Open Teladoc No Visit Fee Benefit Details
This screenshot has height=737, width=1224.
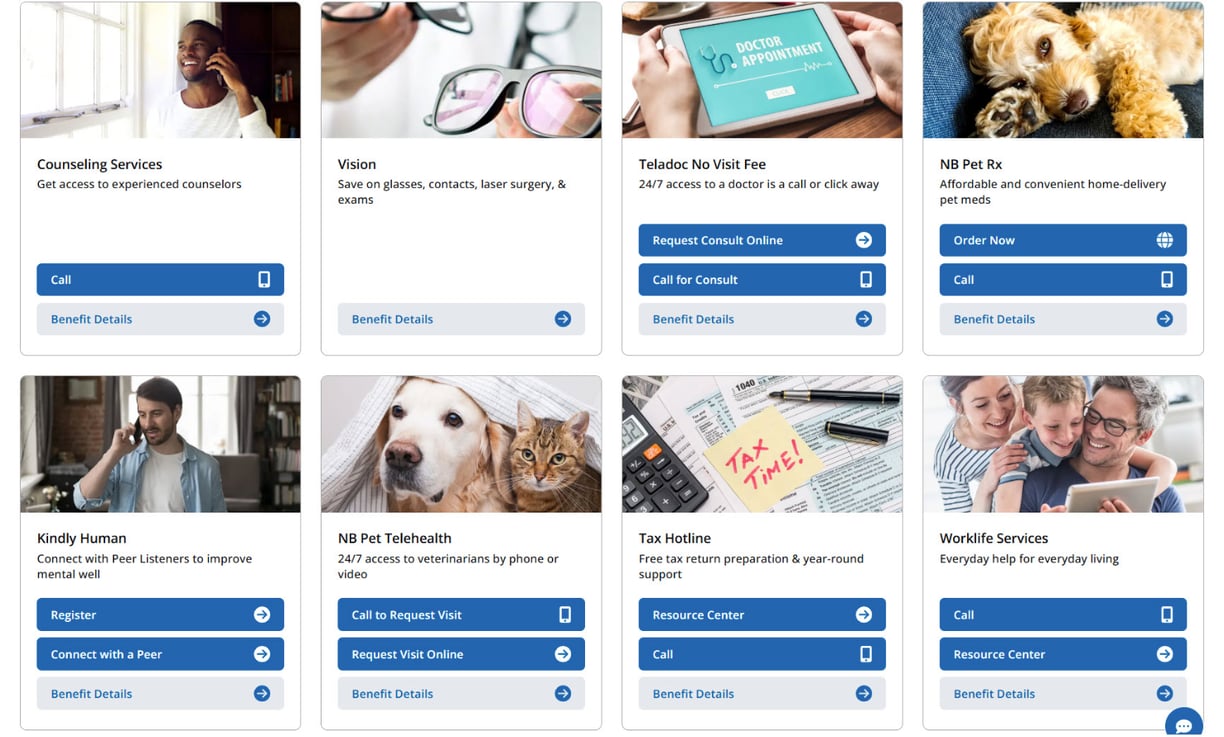[x=761, y=319]
